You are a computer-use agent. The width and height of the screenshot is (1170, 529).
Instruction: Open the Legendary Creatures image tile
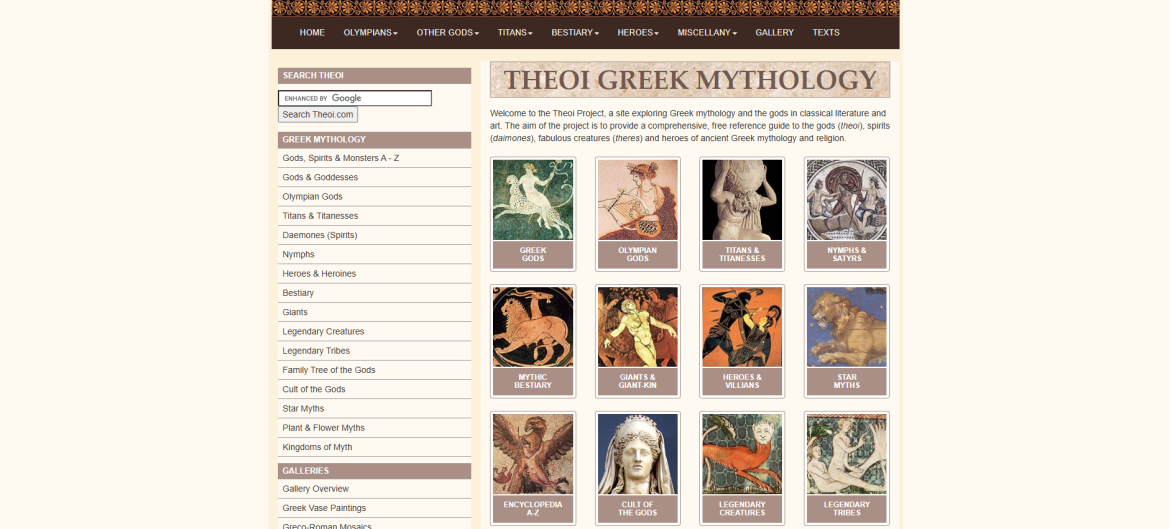742,469
